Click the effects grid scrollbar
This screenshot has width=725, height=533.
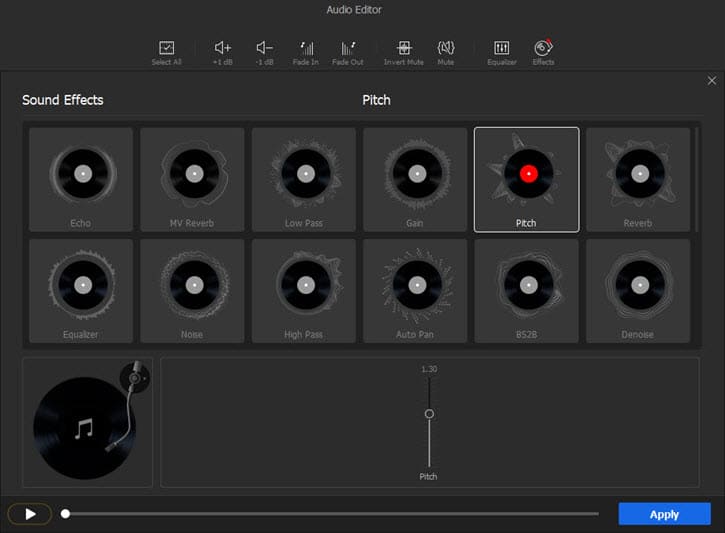tap(697, 180)
